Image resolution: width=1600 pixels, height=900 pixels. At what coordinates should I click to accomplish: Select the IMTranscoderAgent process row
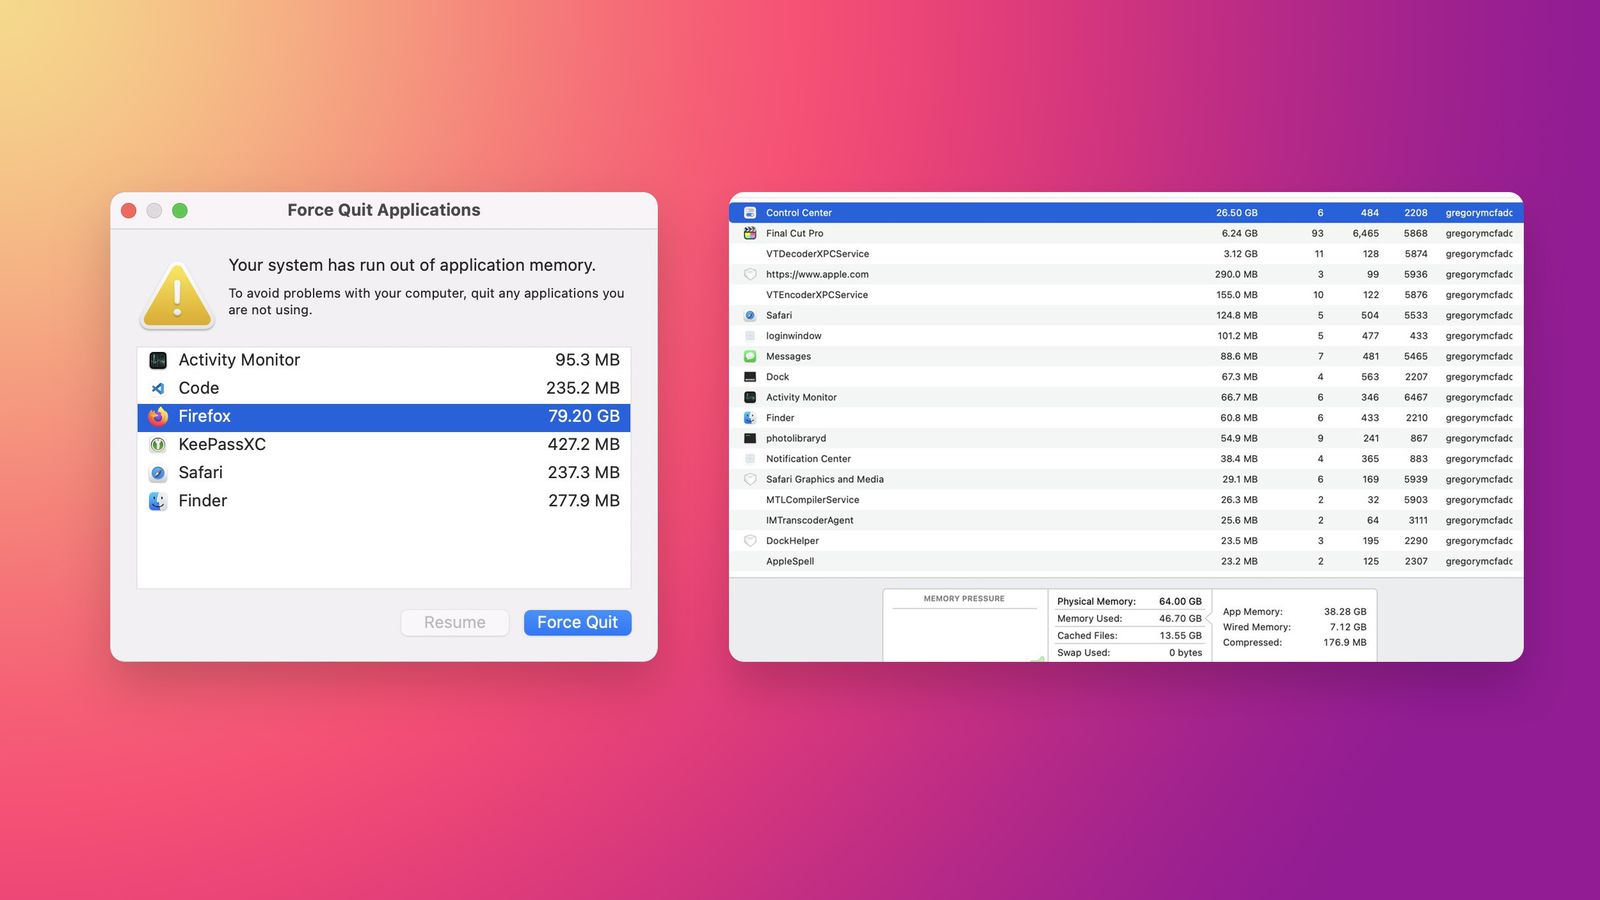(x=1126, y=520)
